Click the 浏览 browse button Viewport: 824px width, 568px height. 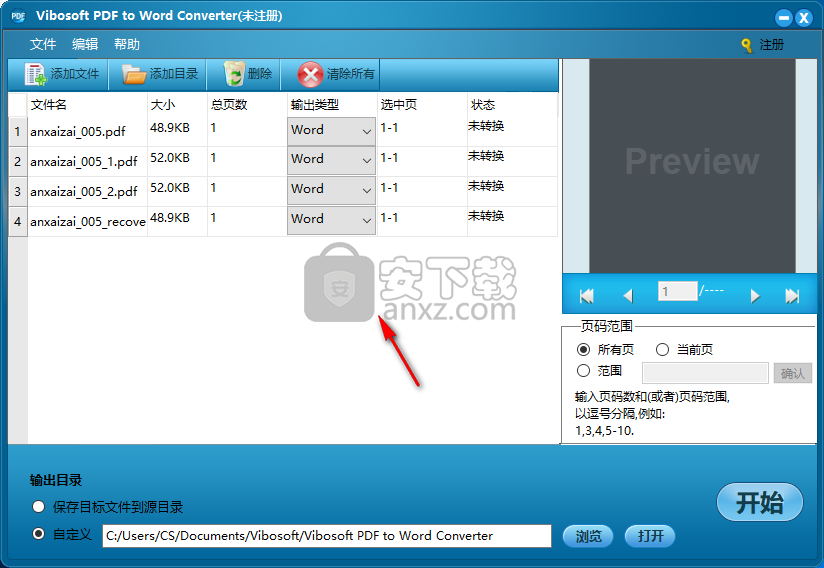588,536
